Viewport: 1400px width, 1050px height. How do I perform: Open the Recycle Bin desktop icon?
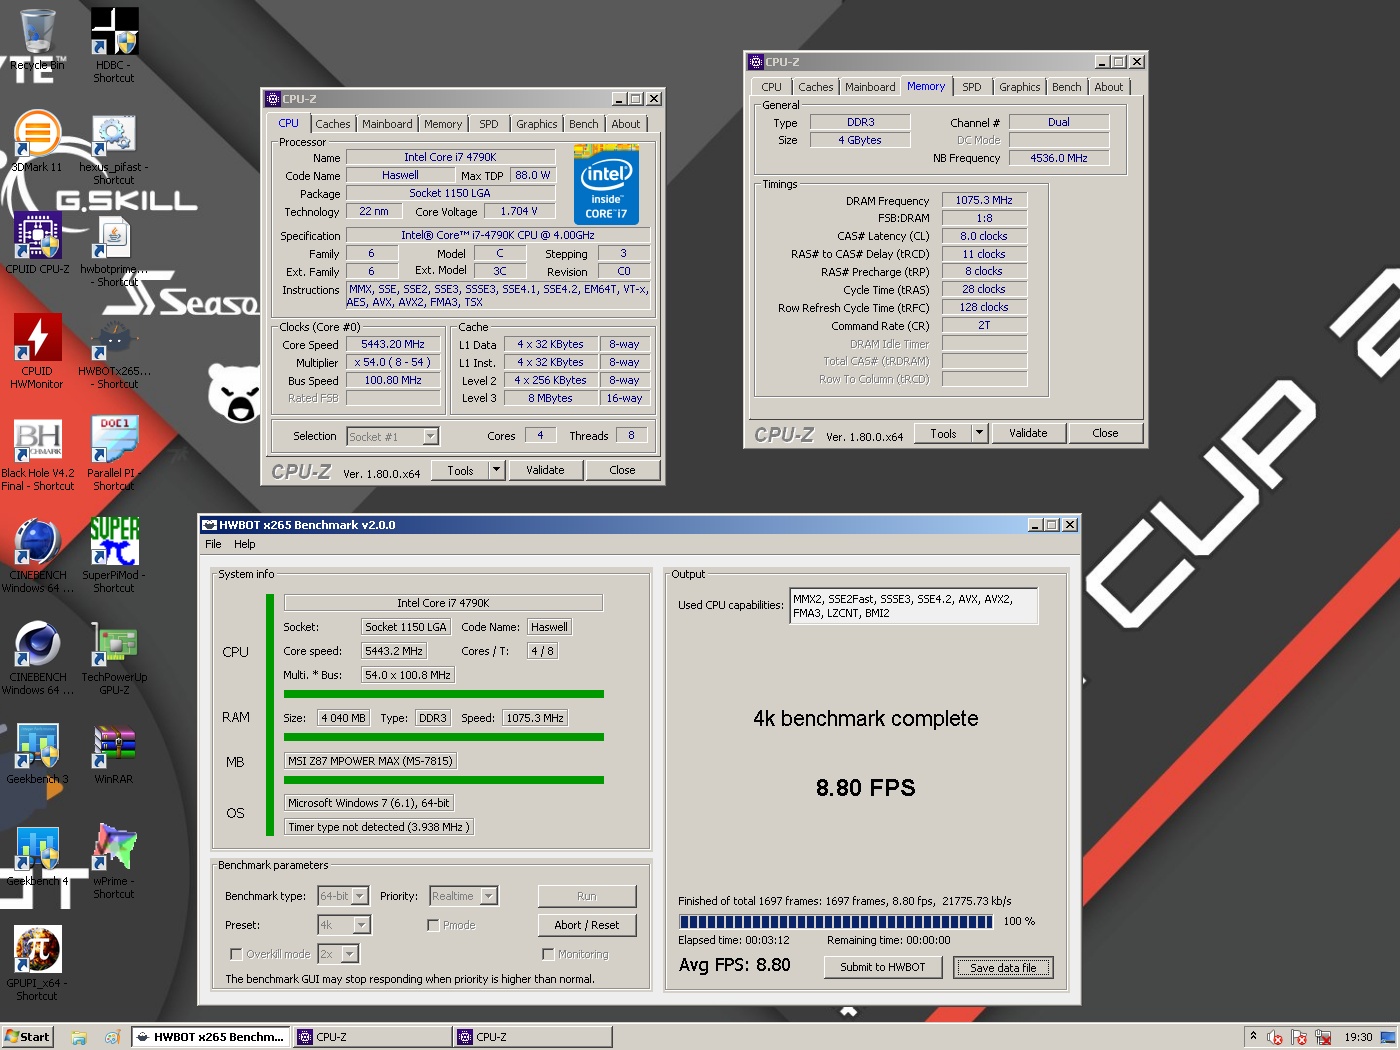[37, 40]
